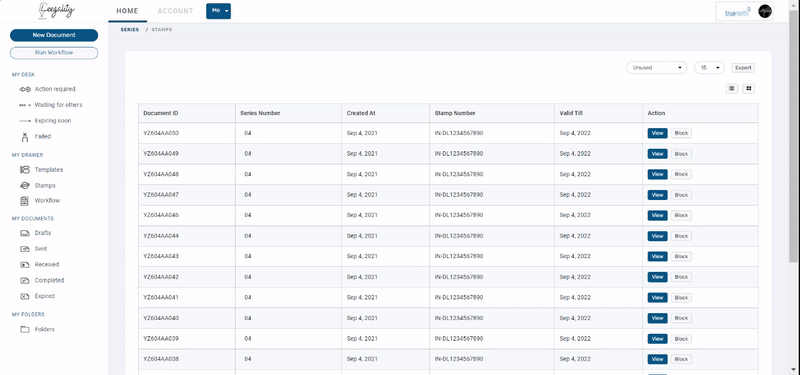Click the Export button
Screen dimensions: 800x375
(x=743, y=68)
